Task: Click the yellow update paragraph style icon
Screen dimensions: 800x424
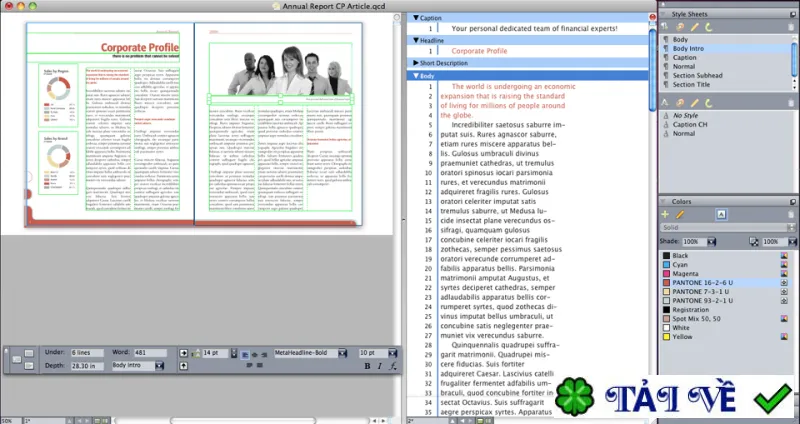Action: (x=709, y=27)
